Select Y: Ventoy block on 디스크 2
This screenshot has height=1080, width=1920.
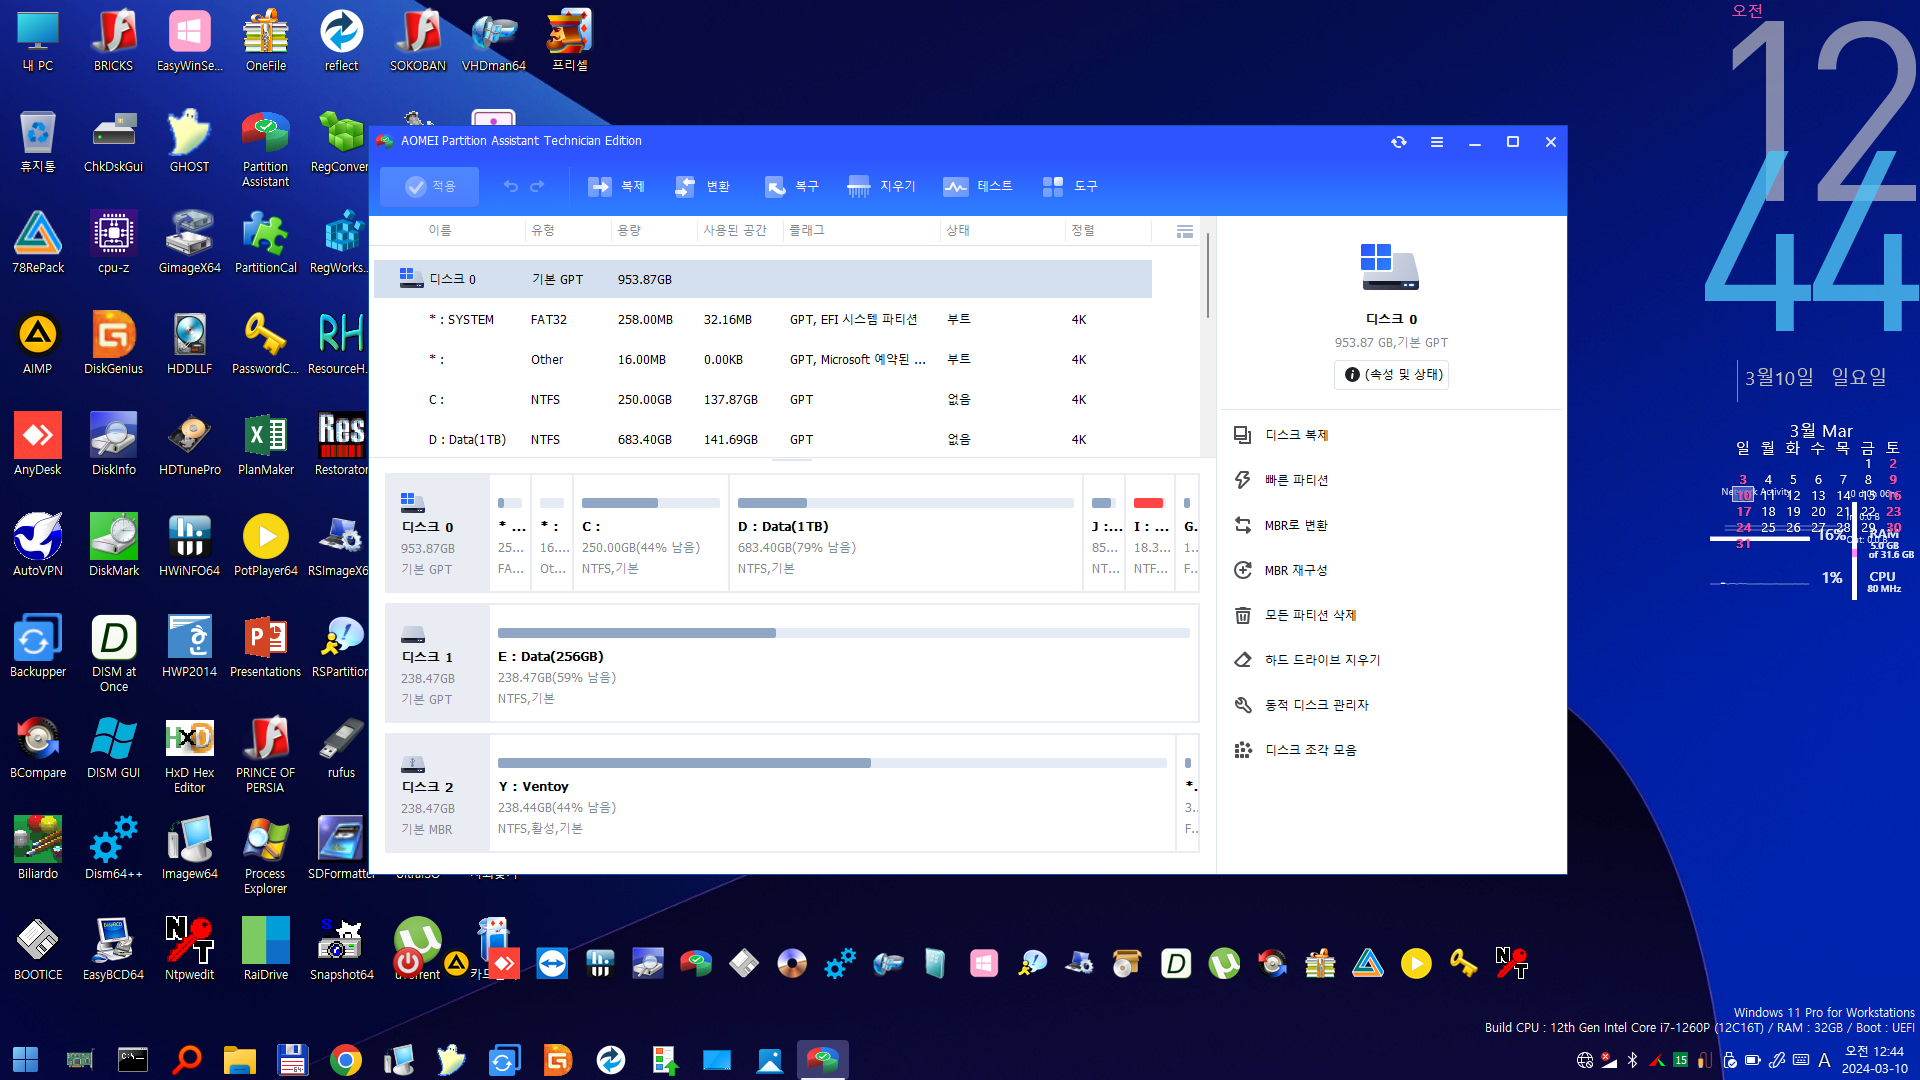click(x=832, y=793)
